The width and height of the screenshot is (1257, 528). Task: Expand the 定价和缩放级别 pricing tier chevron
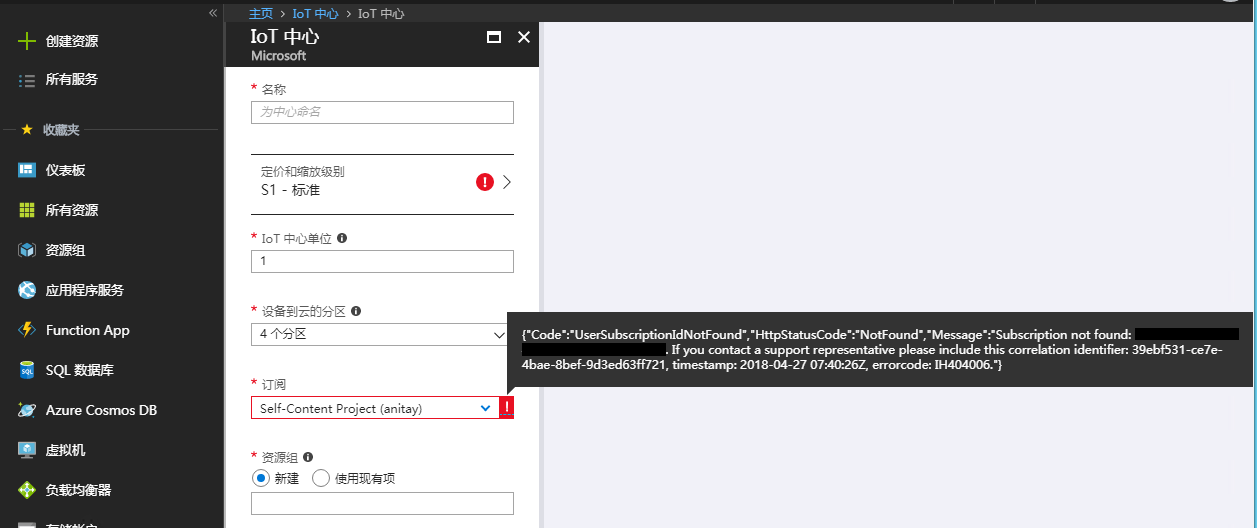[x=507, y=182]
